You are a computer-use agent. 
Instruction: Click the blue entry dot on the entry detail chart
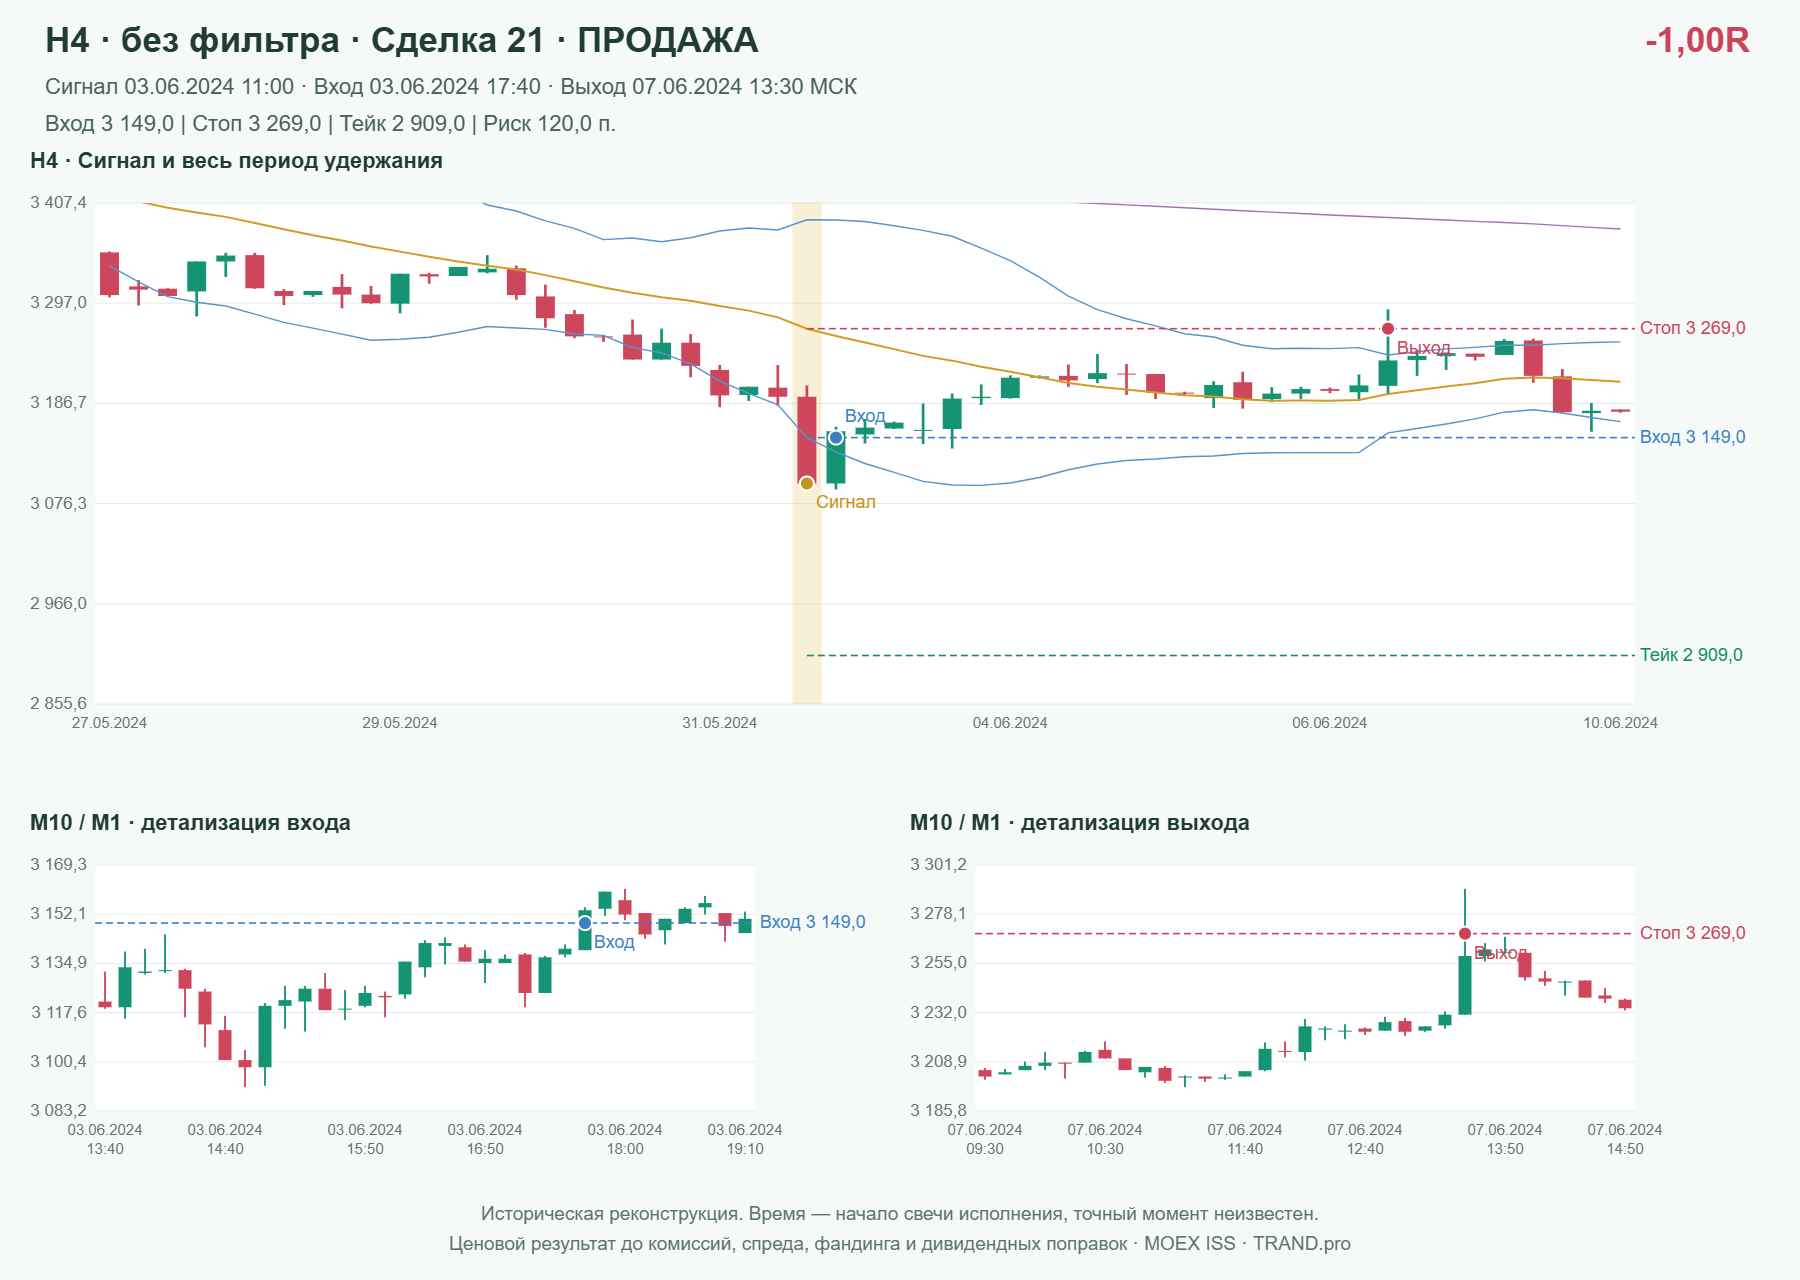(x=585, y=923)
